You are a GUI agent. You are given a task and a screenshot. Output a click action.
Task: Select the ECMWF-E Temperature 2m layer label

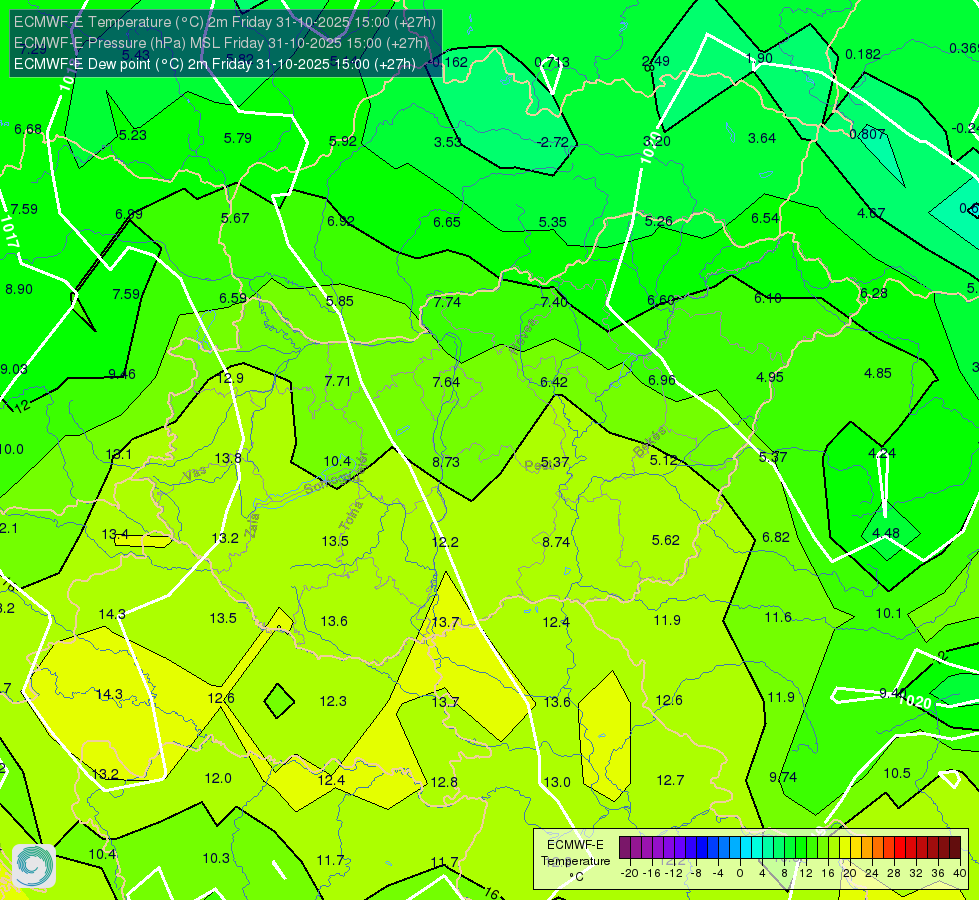coord(224,22)
